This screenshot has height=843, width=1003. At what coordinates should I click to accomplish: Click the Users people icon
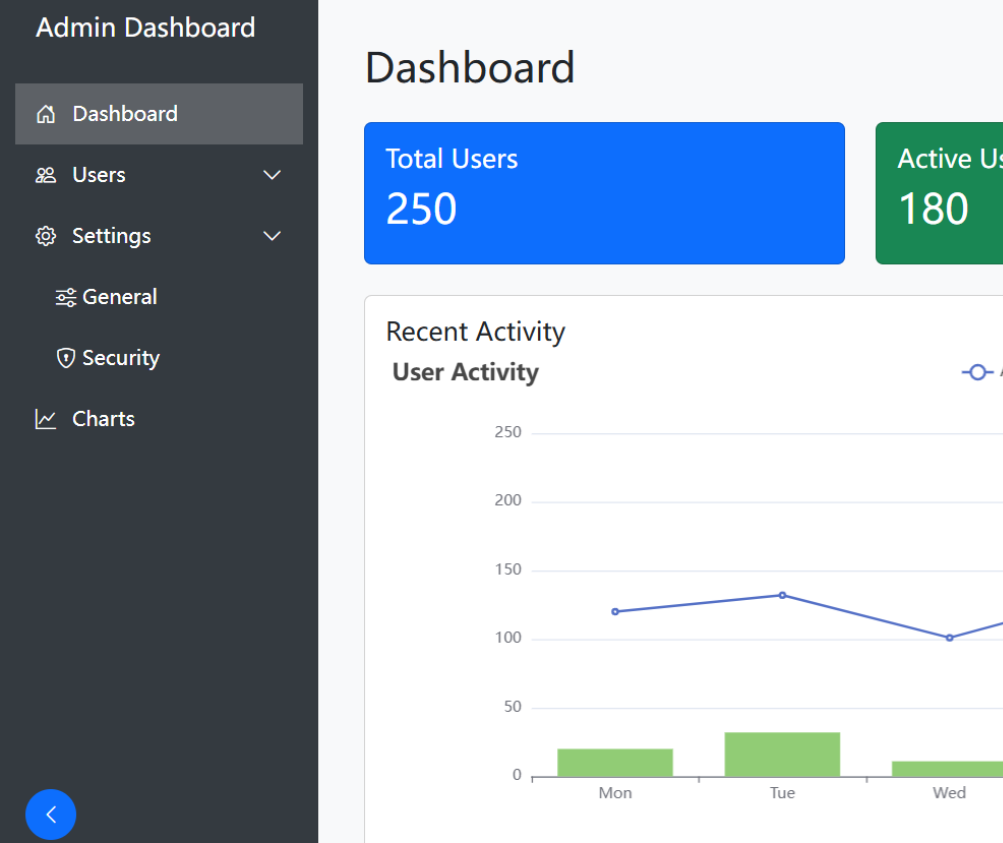pos(45,175)
